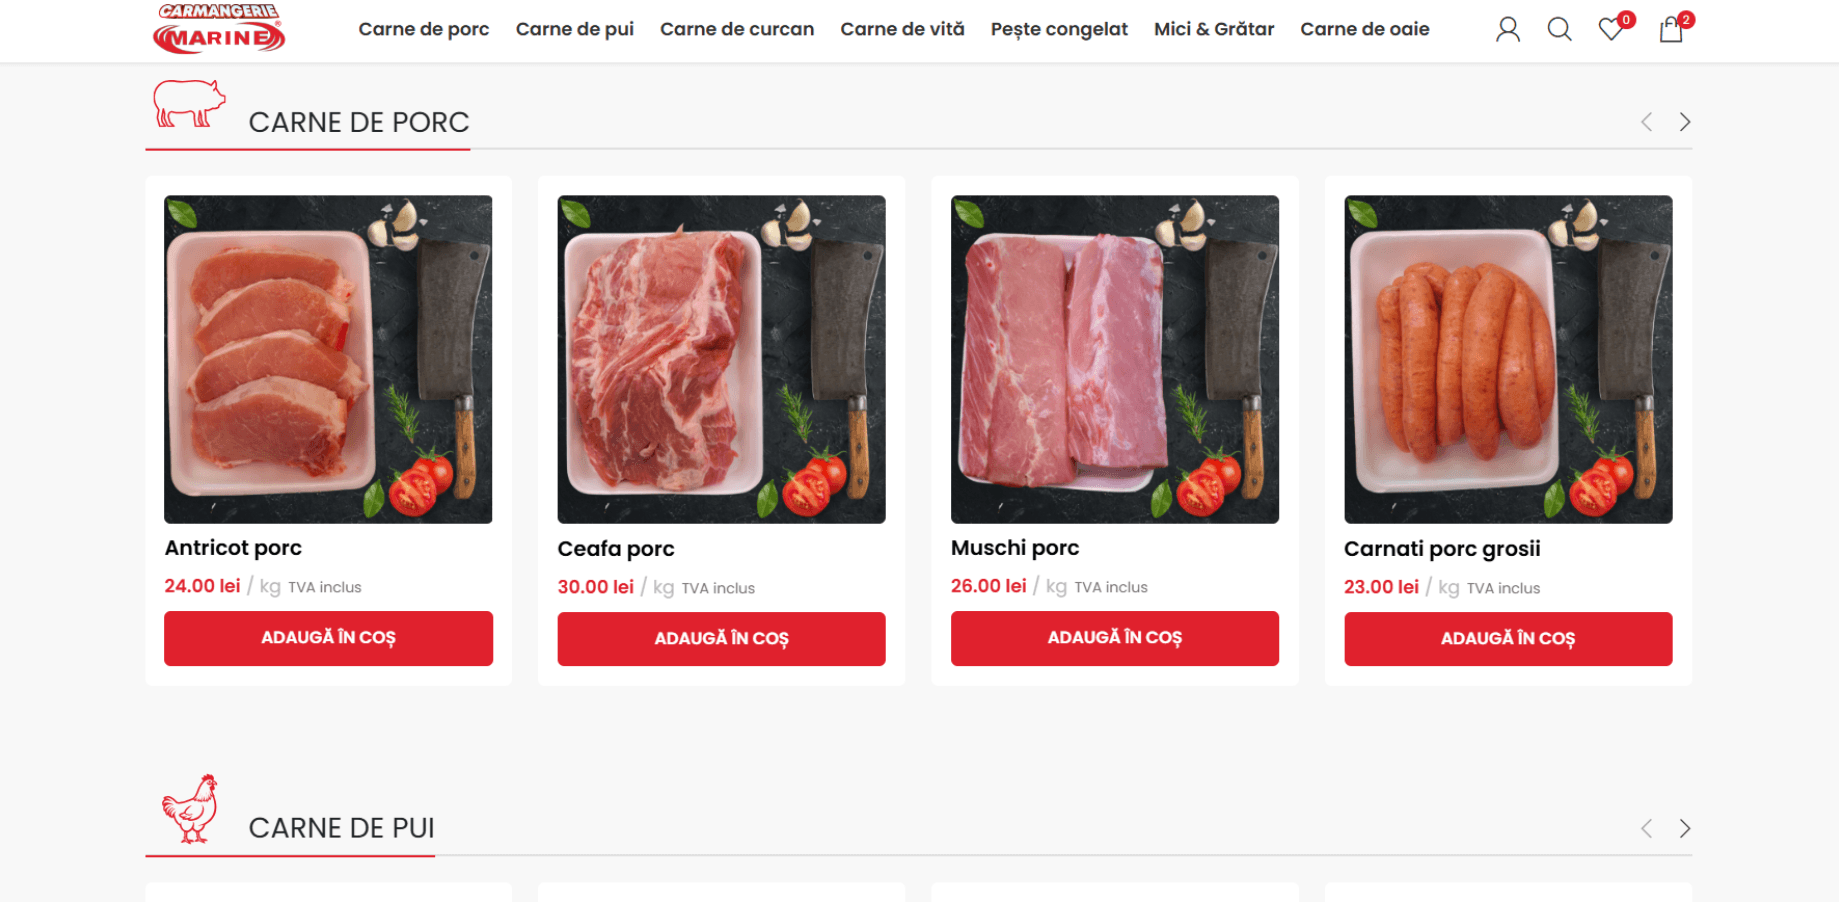The image size is (1839, 902).
Task: Click the chicken icon beside Carne de Pui
Action: tap(190, 809)
